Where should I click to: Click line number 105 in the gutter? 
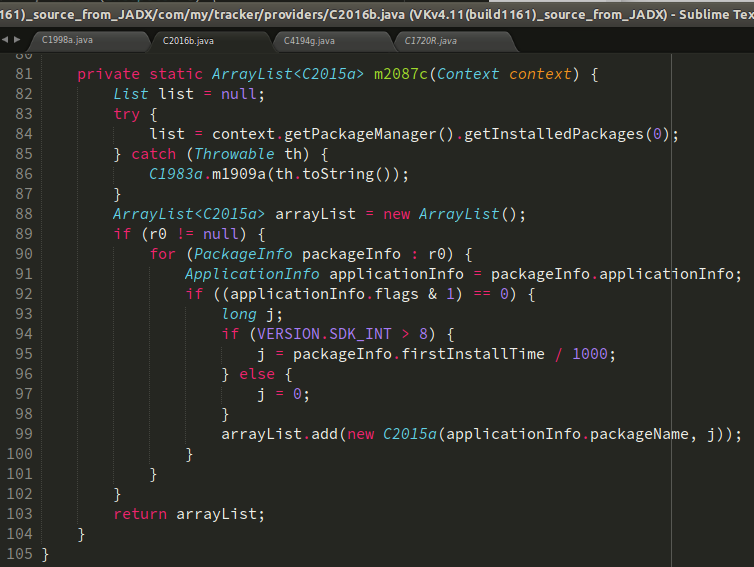[20, 553]
